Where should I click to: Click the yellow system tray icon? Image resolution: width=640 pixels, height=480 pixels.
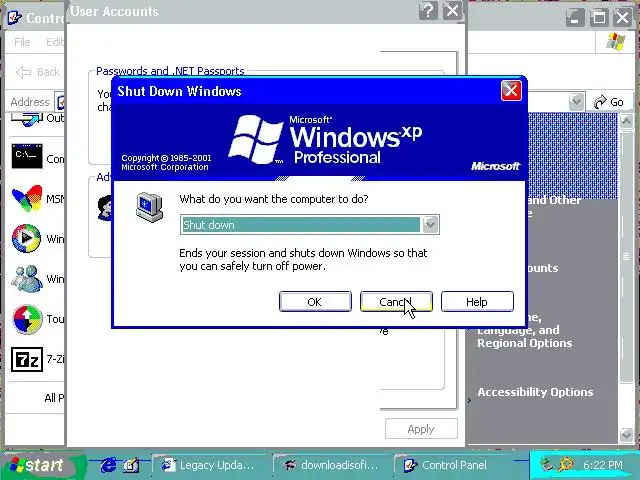point(566,464)
